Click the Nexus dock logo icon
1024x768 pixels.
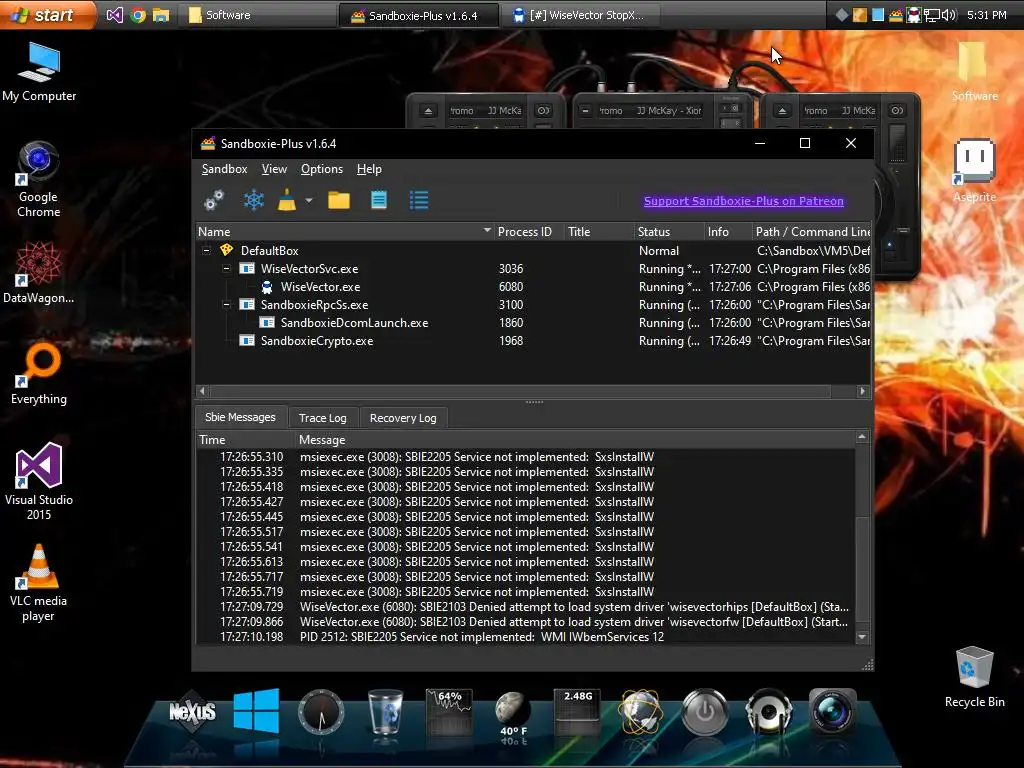tap(192, 711)
